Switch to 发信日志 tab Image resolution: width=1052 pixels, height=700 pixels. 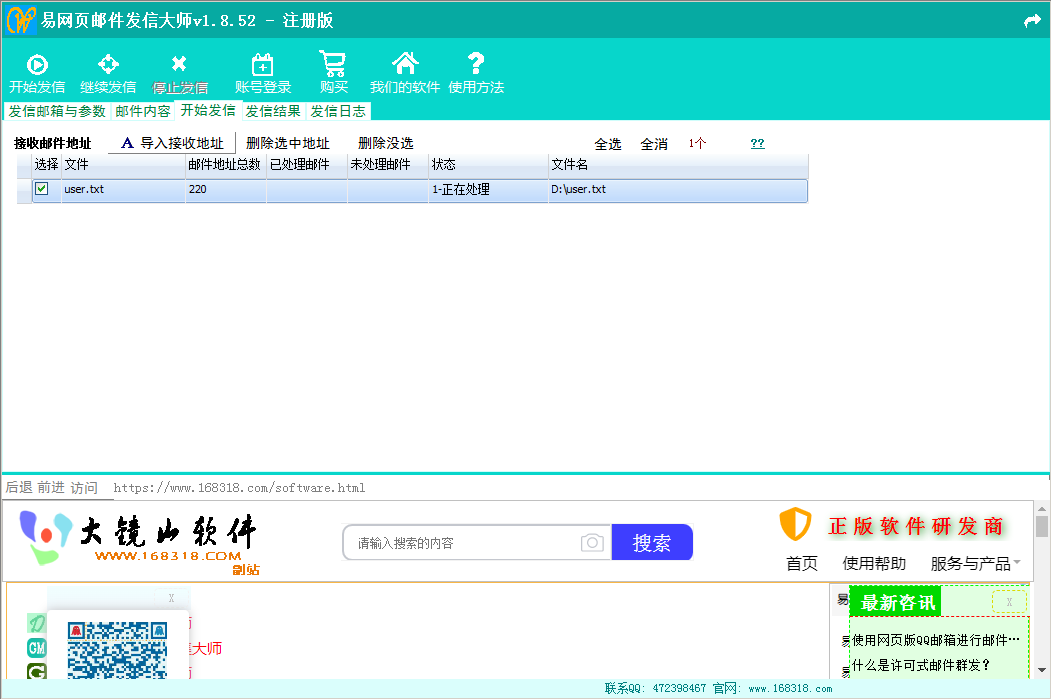pos(338,111)
